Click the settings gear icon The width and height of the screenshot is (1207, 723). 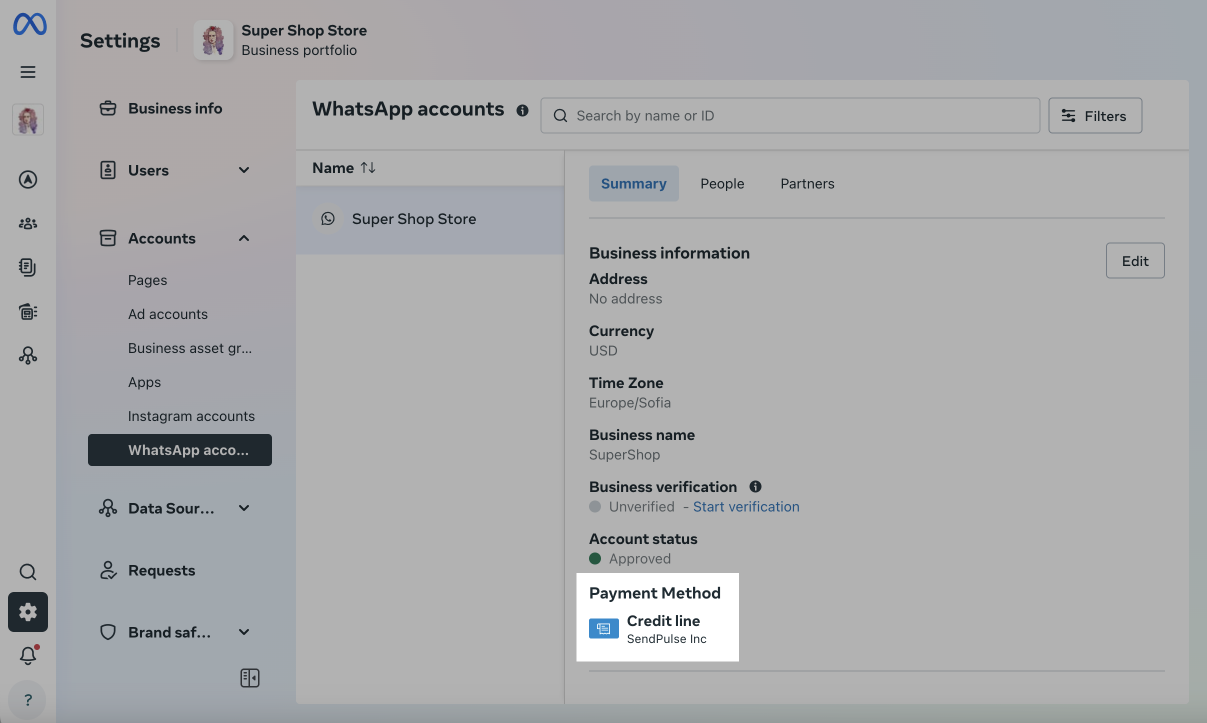coord(28,612)
